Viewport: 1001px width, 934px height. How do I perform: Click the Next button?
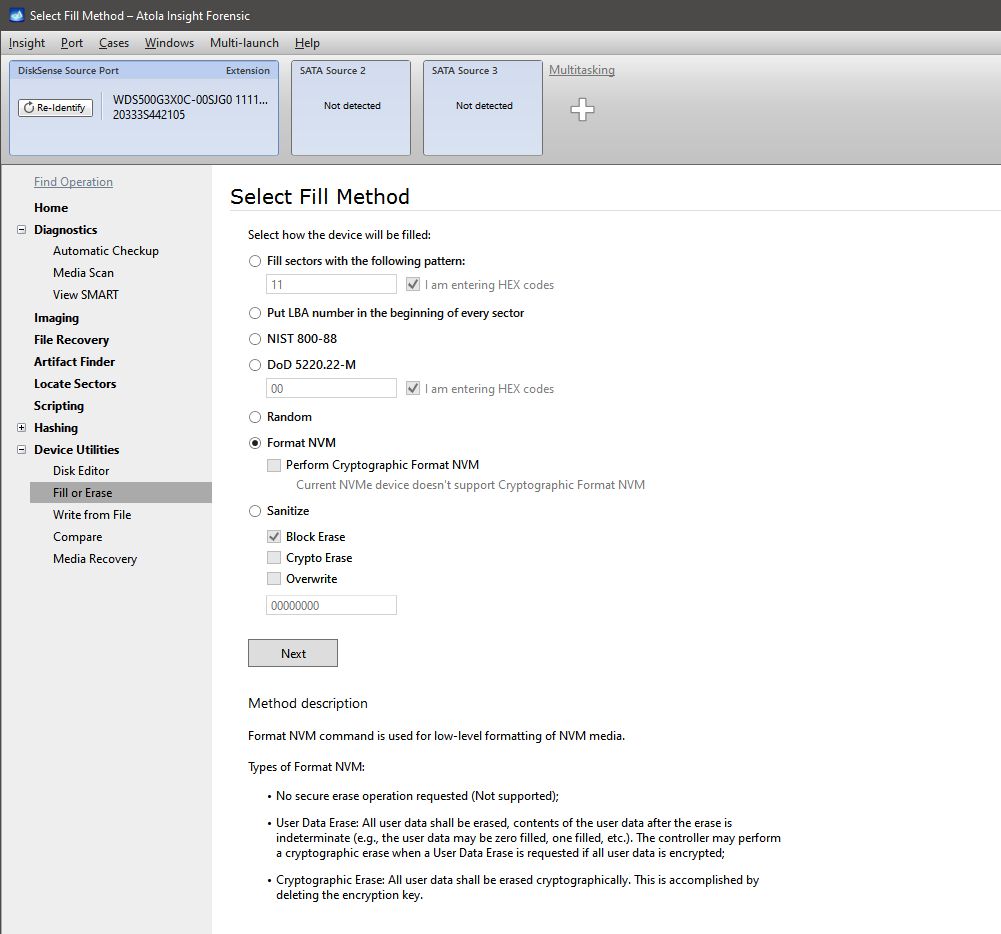coord(293,653)
